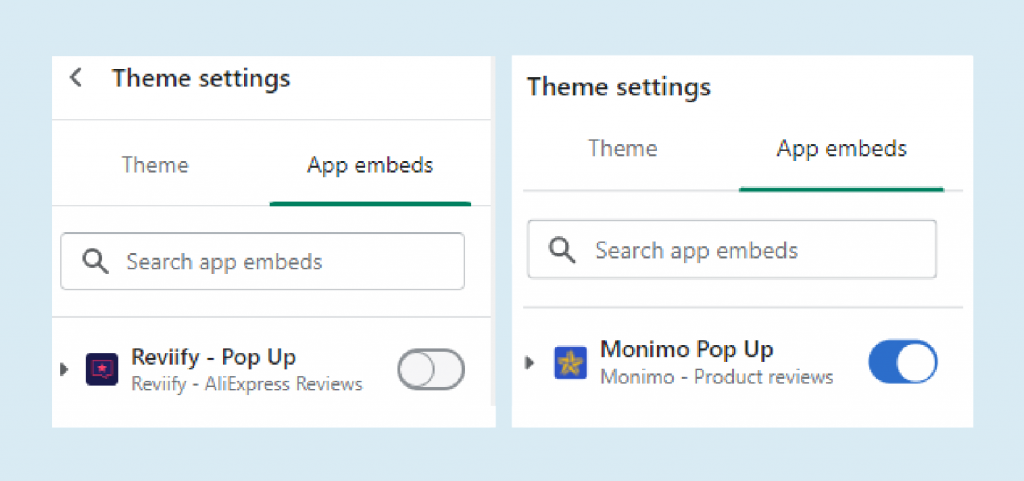This screenshot has height=481, width=1024.
Task: Click the Monimo star app icon
Action: click(x=570, y=362)
